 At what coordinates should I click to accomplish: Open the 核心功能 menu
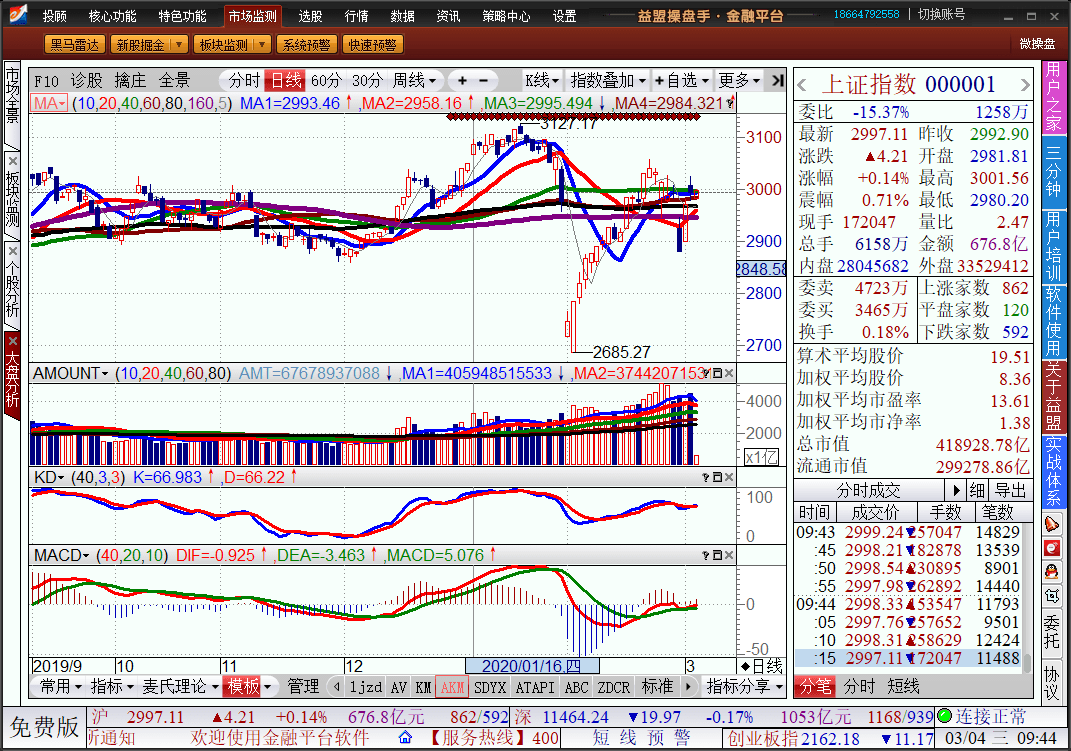pos(112,16)
